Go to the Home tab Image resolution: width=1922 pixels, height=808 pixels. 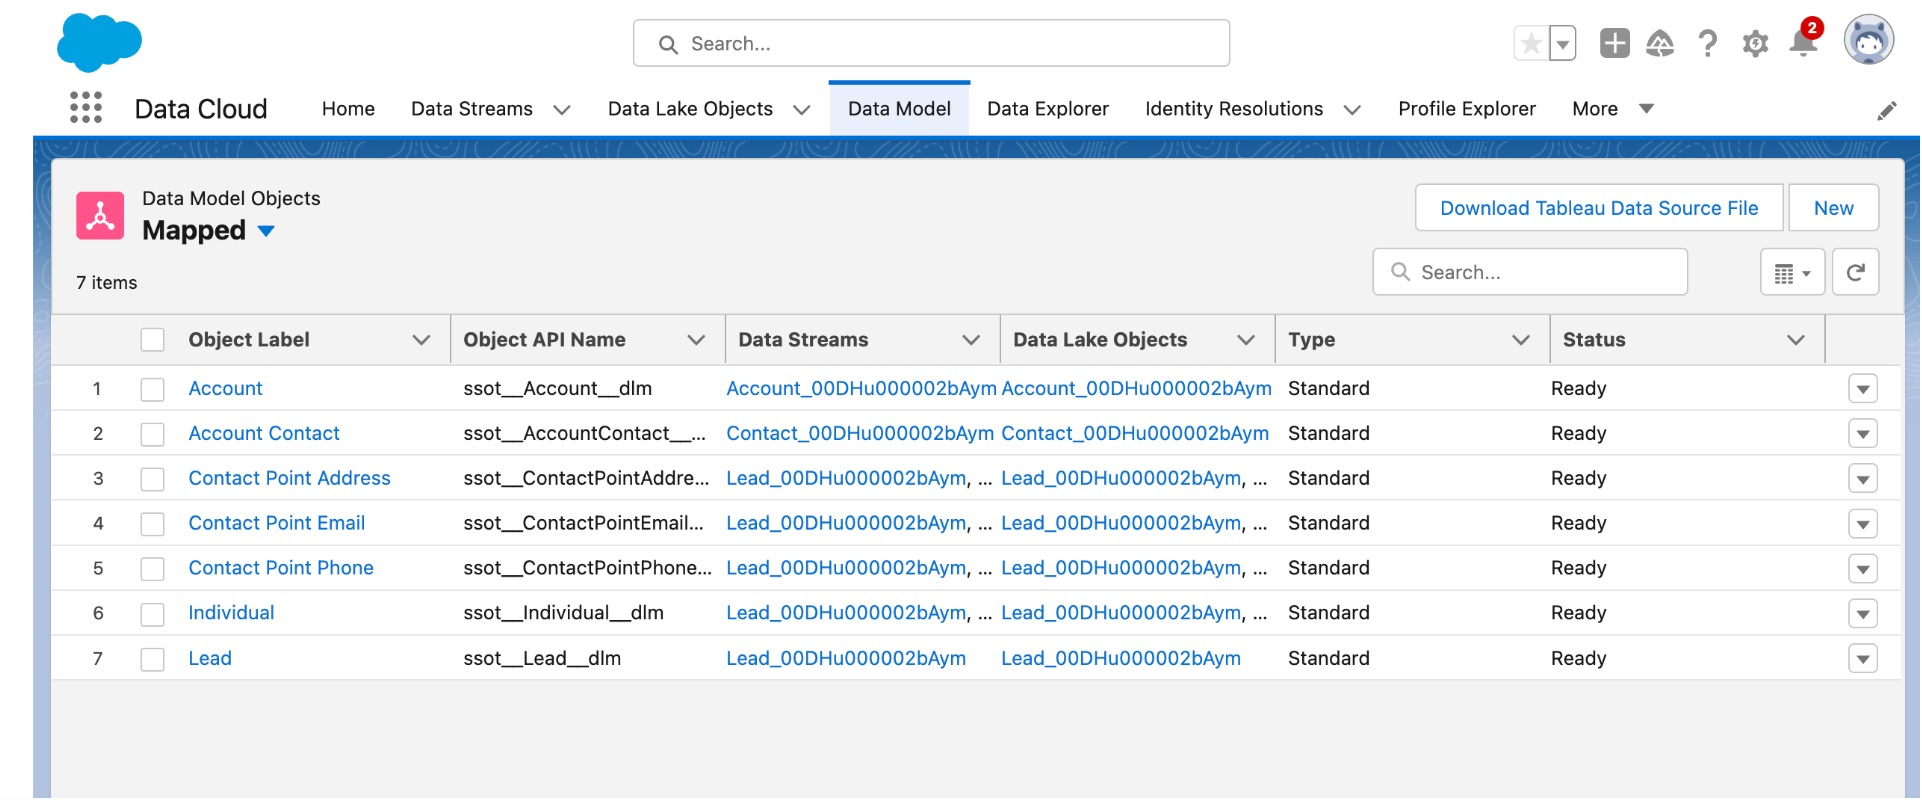coord(348,109)
